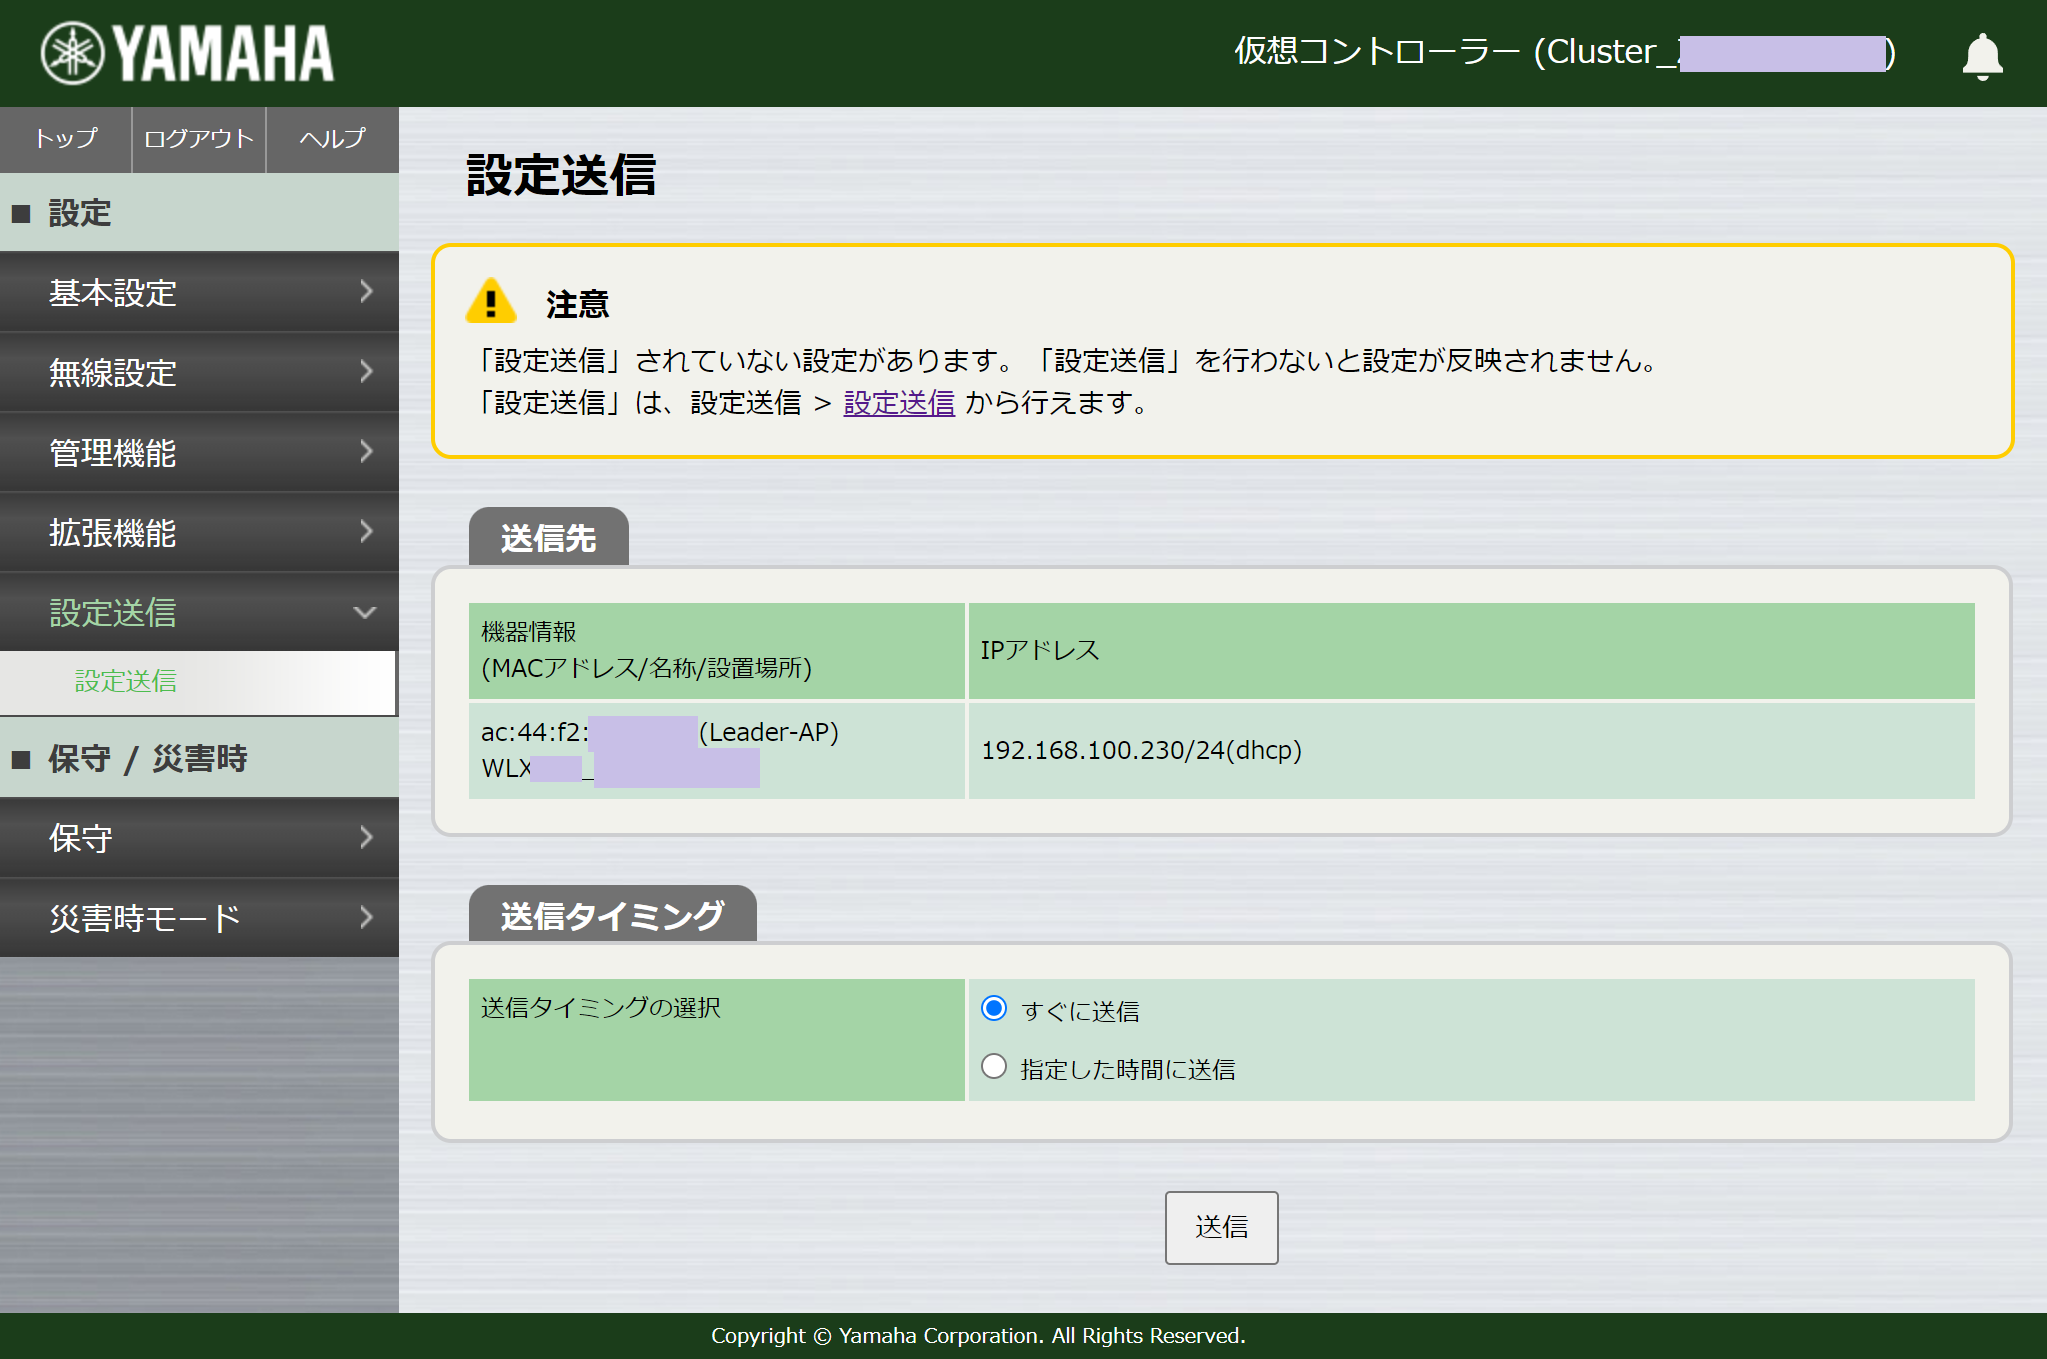This screenshot has width=2047, height=1359.
Task: Click the chevron icon on 基本設定
Action: click(x=367, y=292)
